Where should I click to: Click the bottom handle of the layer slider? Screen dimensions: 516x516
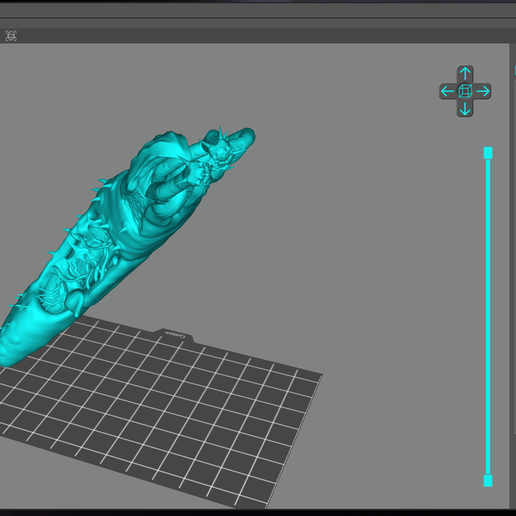click(x=488, y=481)
